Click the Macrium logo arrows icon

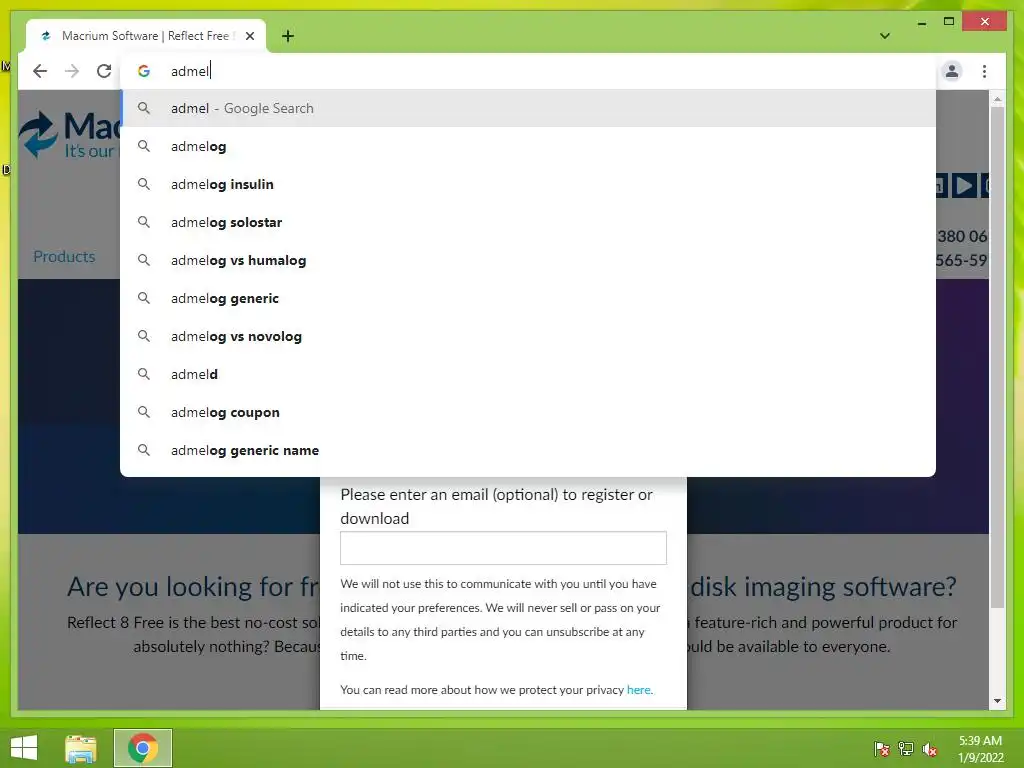[38, 134]
